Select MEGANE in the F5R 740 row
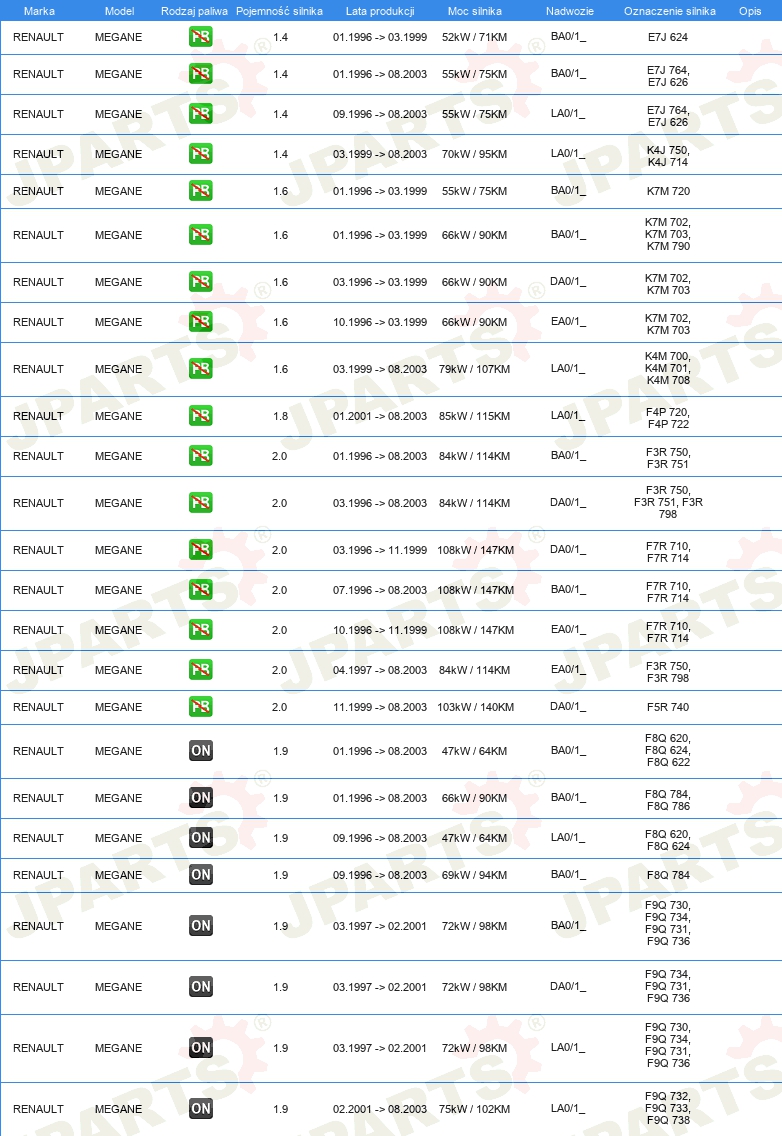Viewport: 782px width, 1136px height. coord(118,707)
